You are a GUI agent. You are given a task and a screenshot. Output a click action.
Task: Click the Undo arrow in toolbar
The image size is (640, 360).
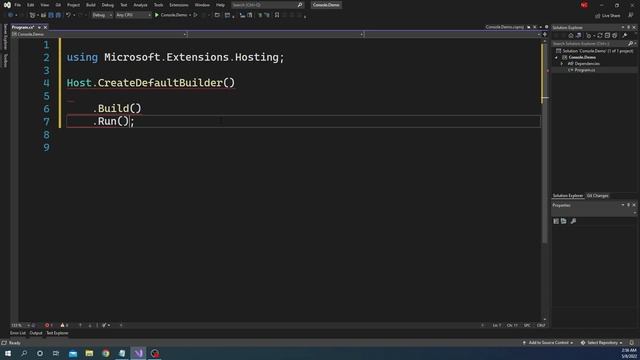pyautogui.click(x=68, y=15)
